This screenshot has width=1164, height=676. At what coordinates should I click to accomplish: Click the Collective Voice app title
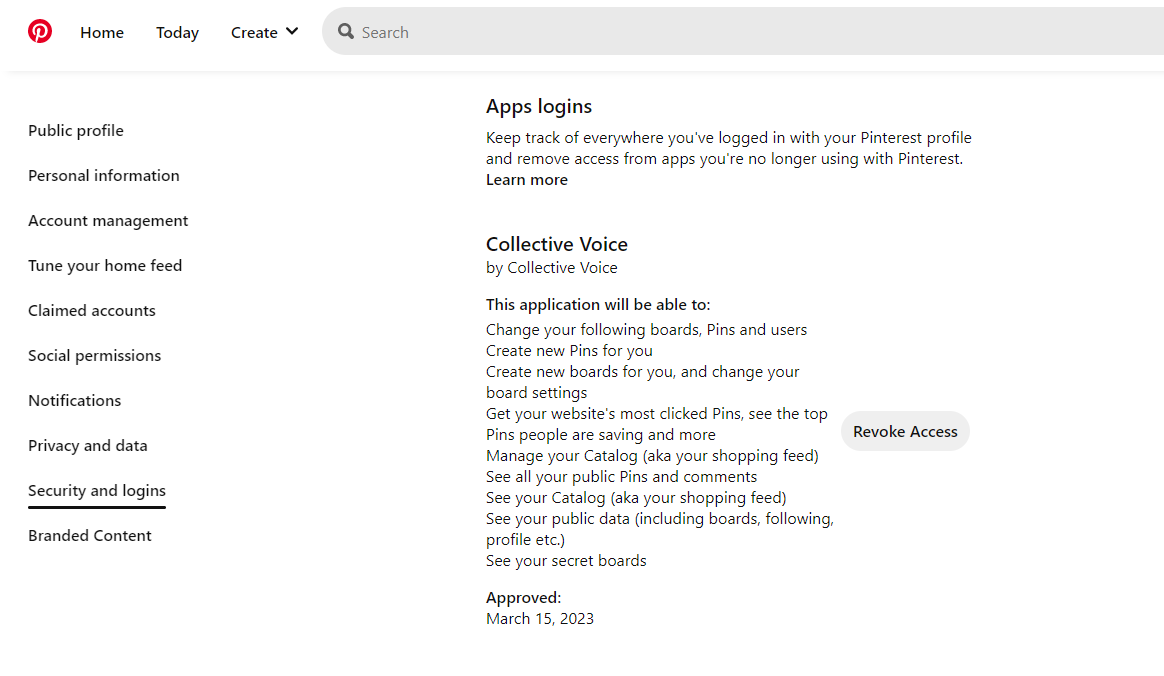[x=557, y=244]
